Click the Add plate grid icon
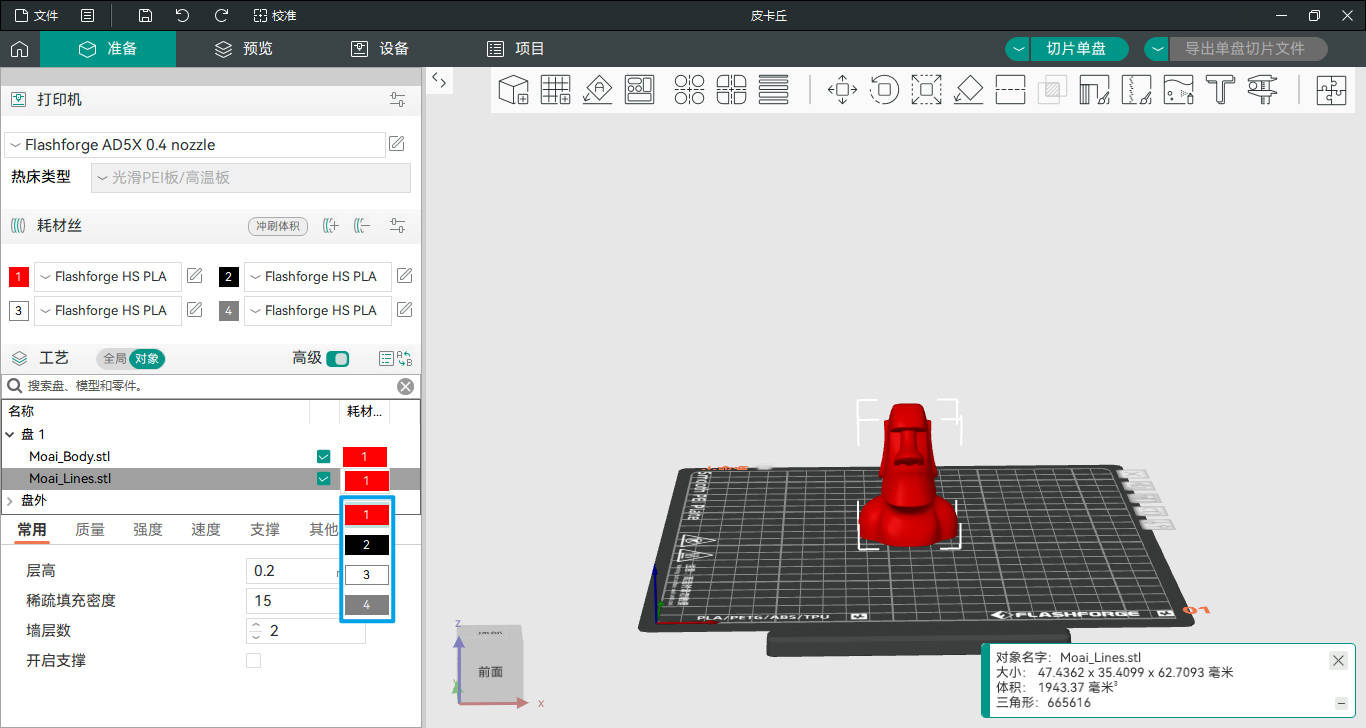The width and height of the screenshot is (1366, 728). click(x=555, y=89)
